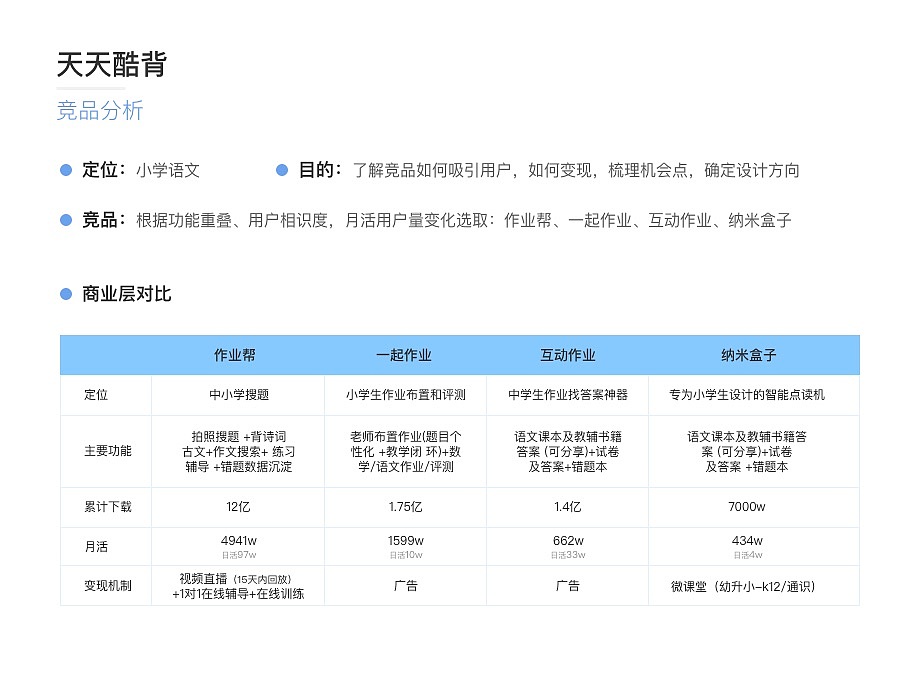
Task: Click the small text 日活4w
Action: (748, 555)
